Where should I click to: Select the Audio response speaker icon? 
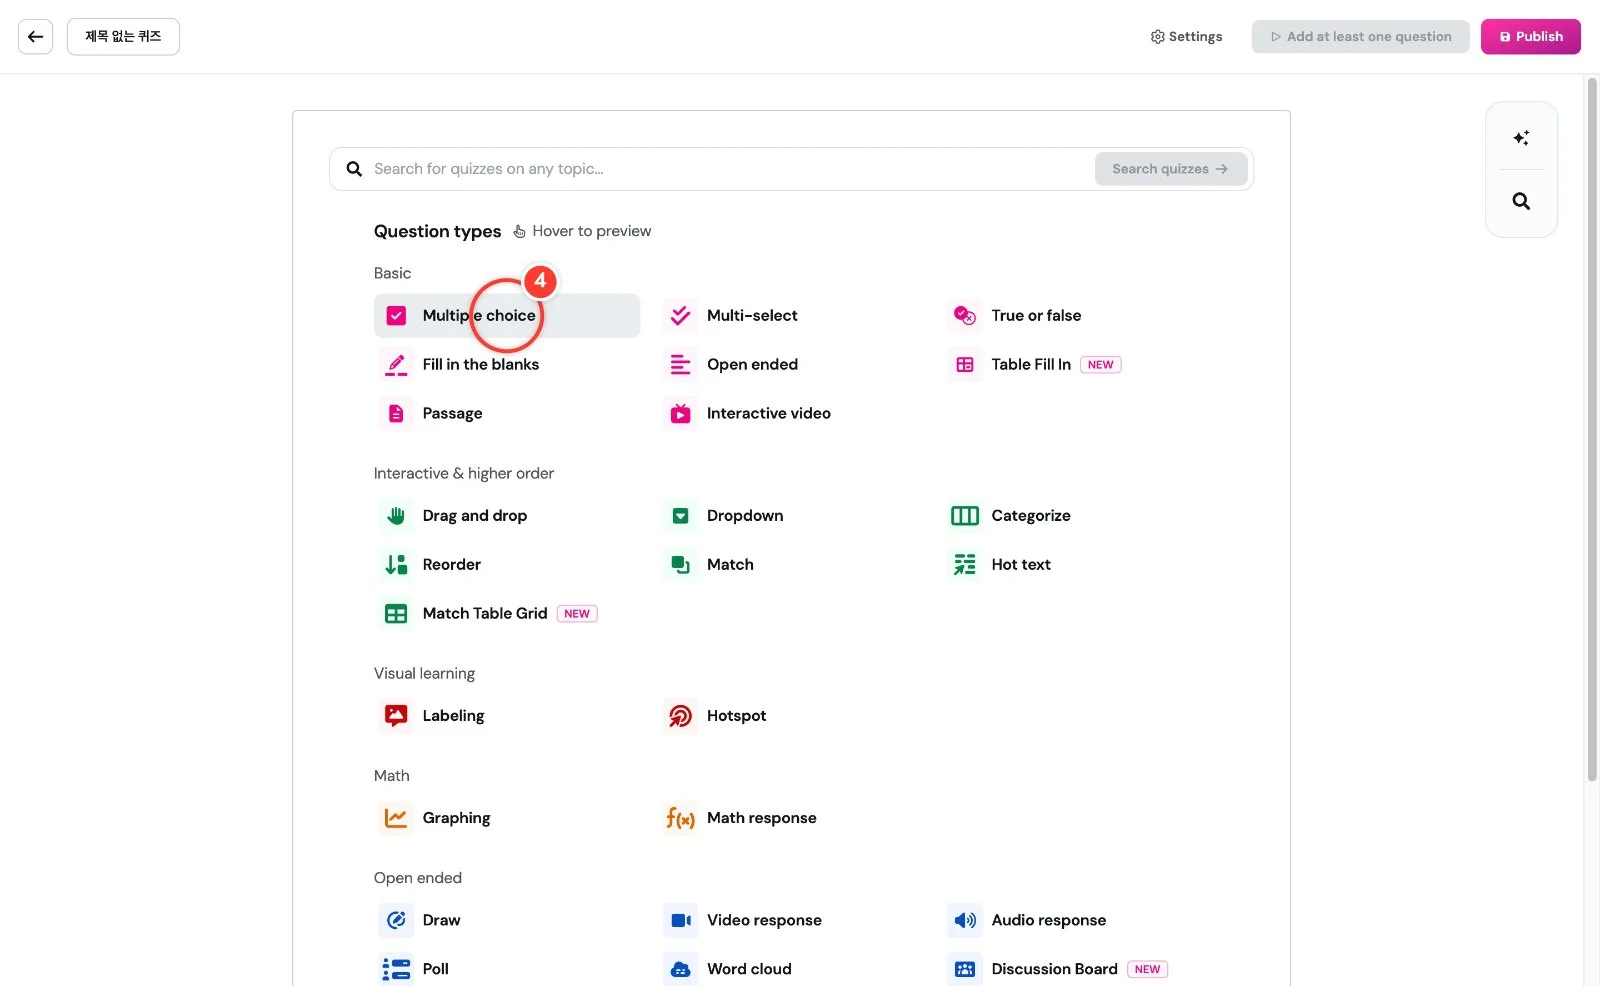click(964, 920)
